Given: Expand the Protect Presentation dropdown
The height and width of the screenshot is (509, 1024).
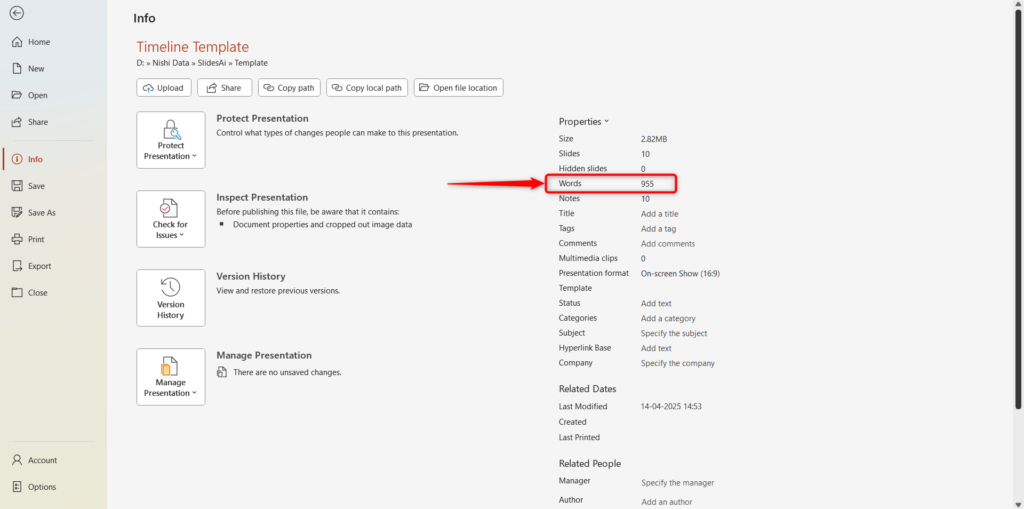Looking at the screenshot, I should point(171,139).
